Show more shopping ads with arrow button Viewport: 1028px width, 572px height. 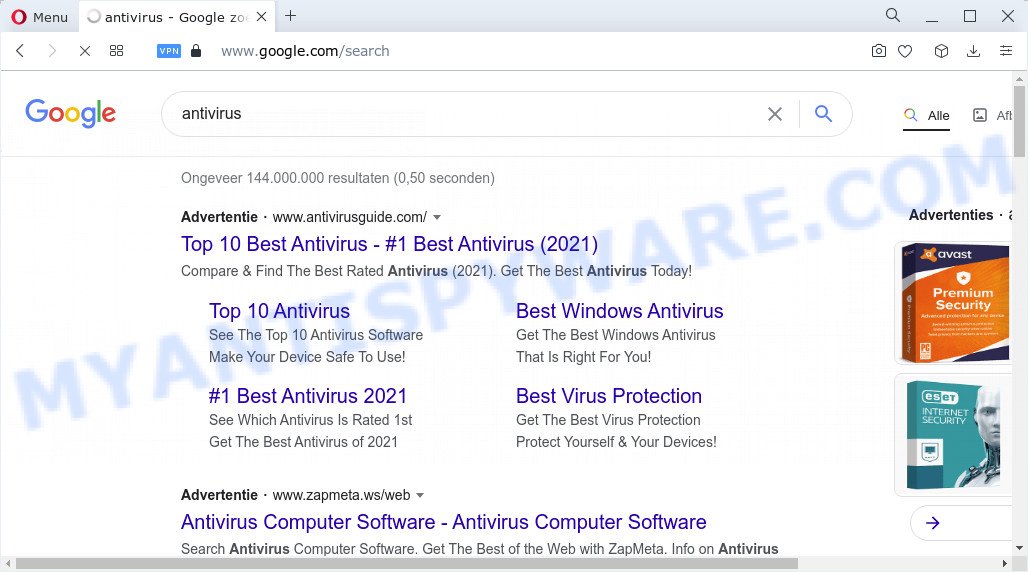[x=933, y=523]
